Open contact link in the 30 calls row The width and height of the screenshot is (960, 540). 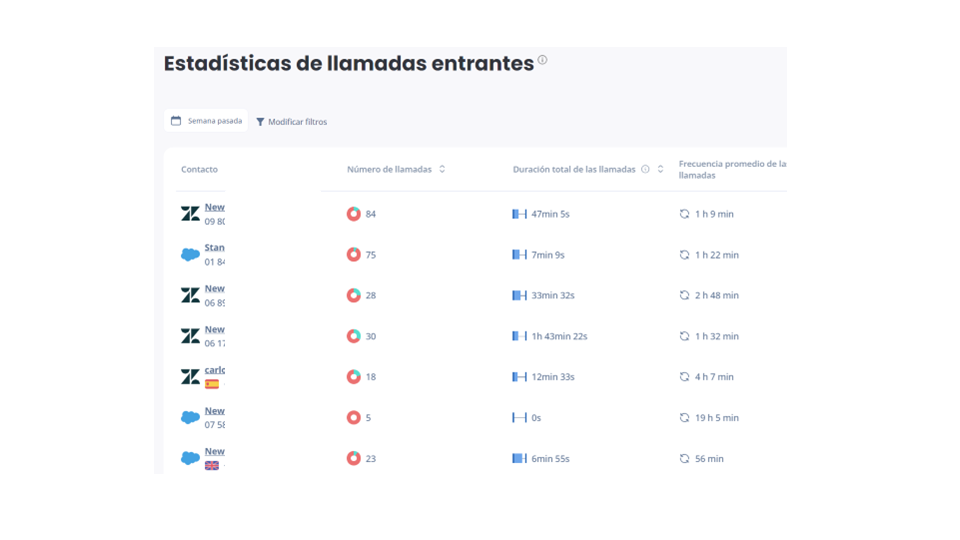(214, 329)
